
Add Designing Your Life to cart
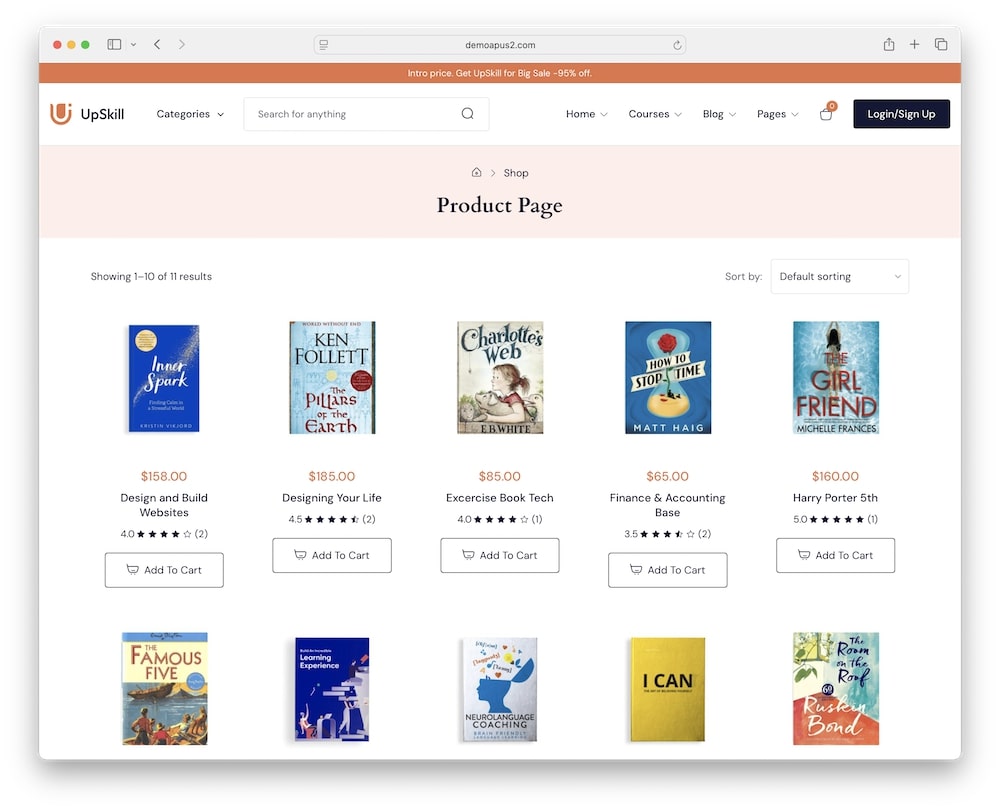pyautogui.click(x=332, y=555)
